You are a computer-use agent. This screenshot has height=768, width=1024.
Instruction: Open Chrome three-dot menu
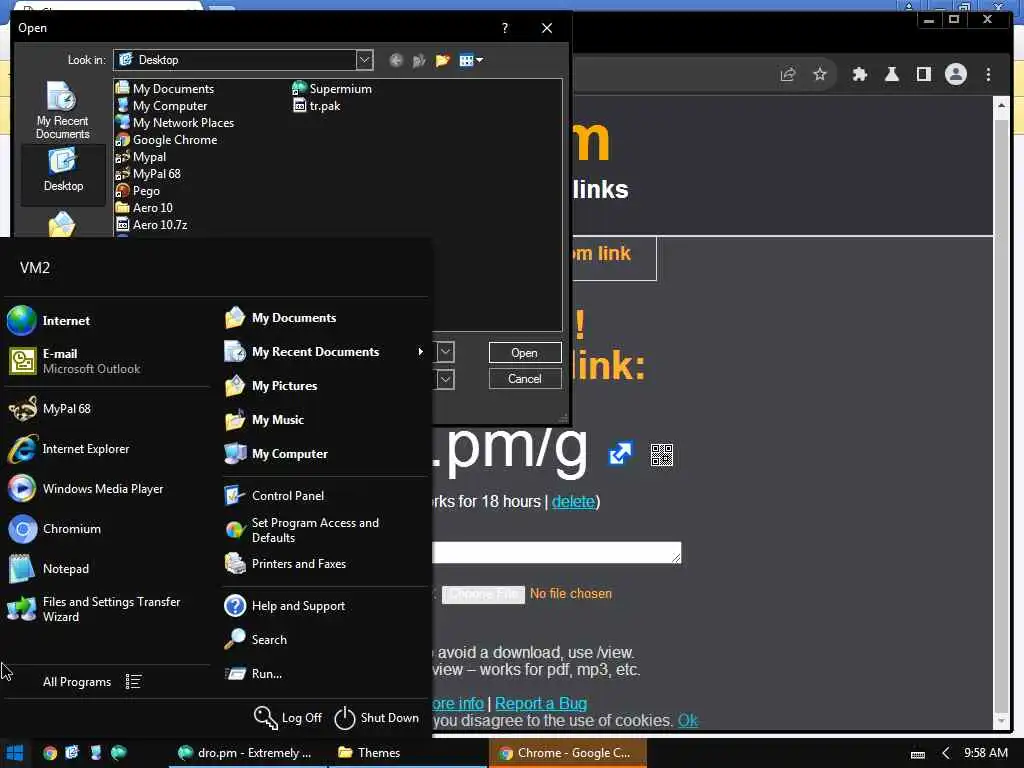[988, 74]
